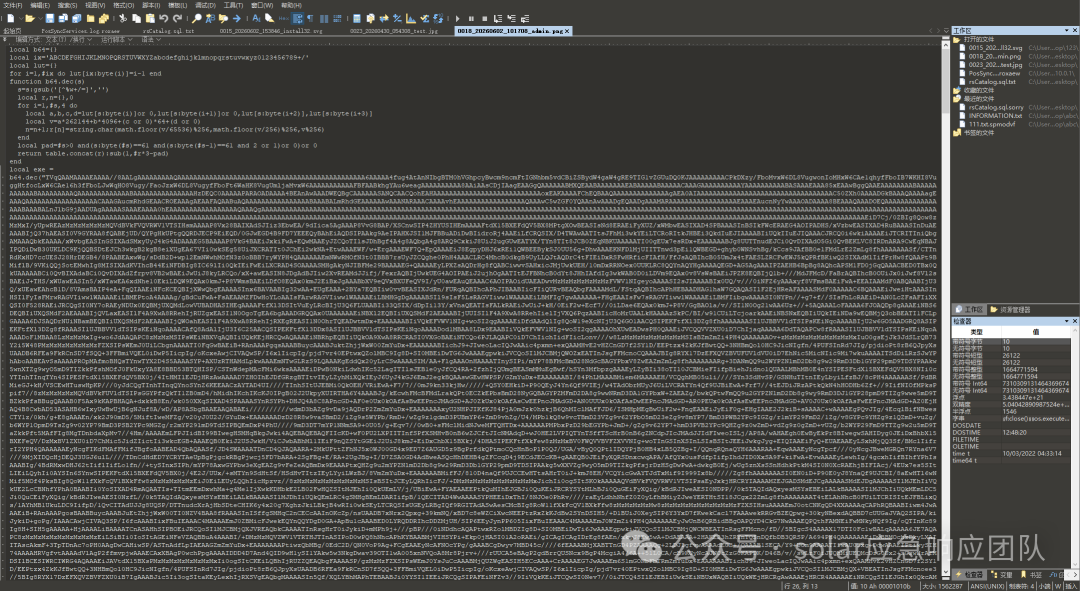Click the Stop script icon

coord(484,19)
